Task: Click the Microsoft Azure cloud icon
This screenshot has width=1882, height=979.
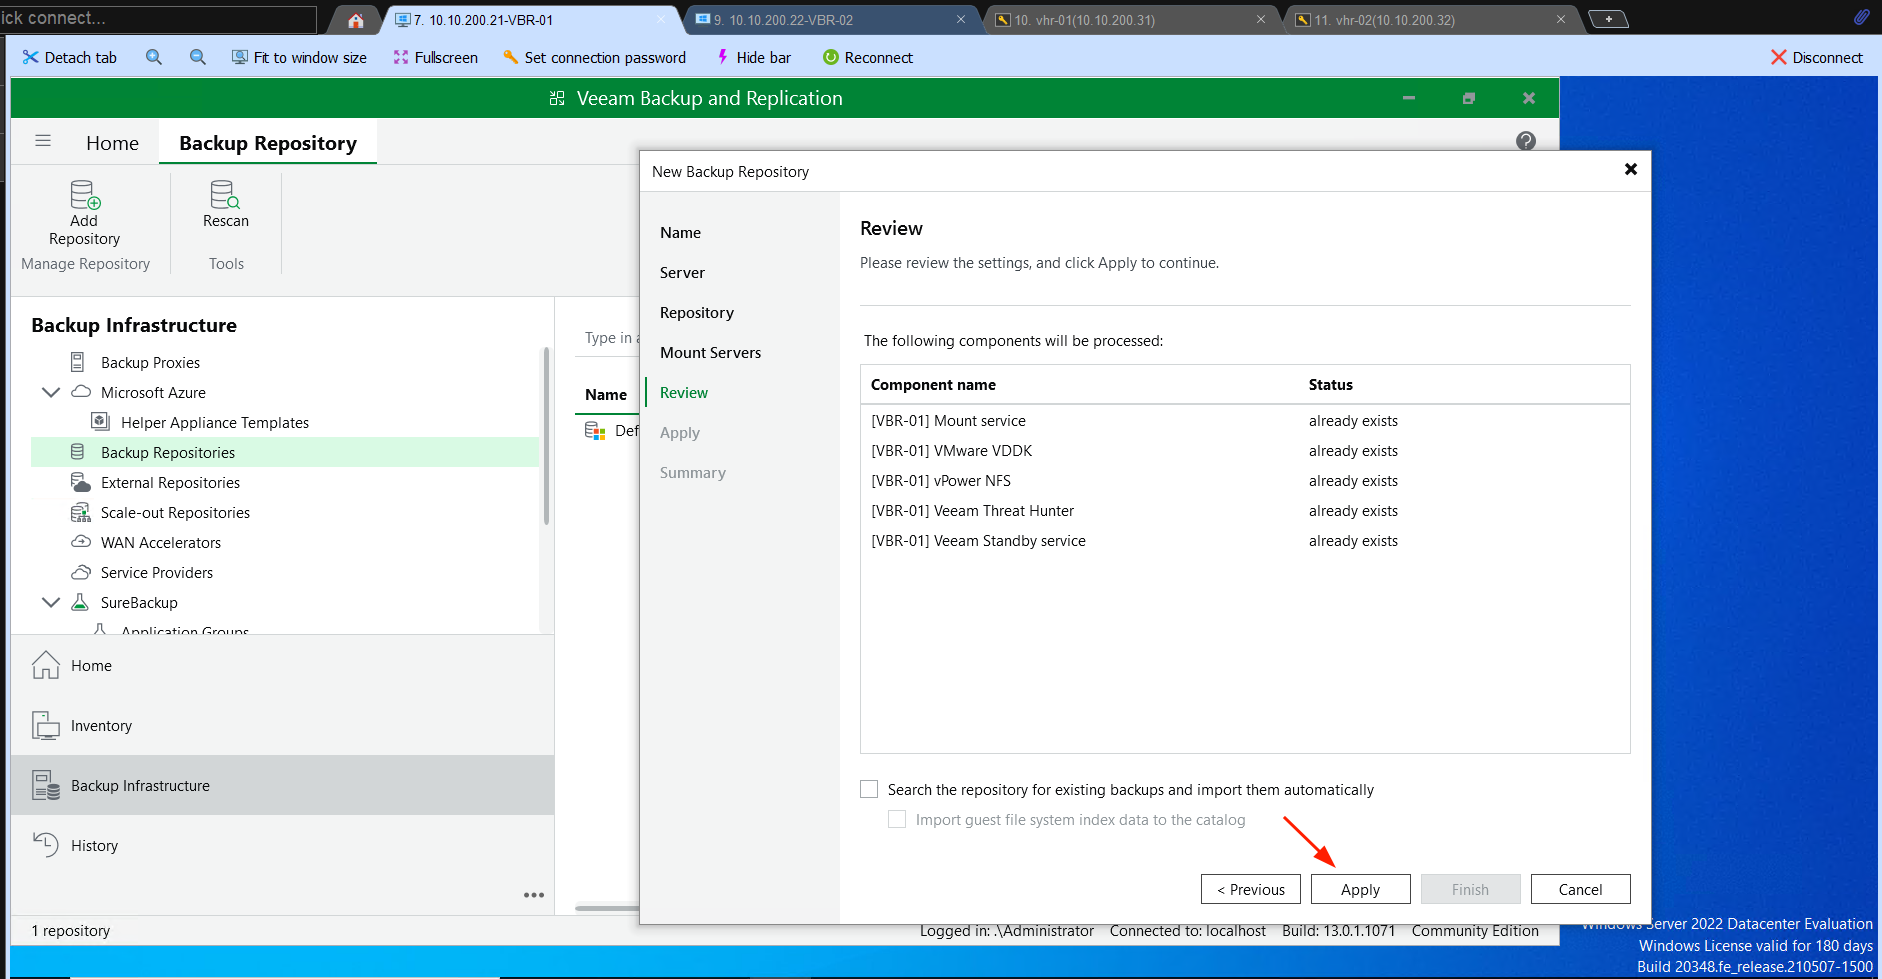Action: click(81, 392)
